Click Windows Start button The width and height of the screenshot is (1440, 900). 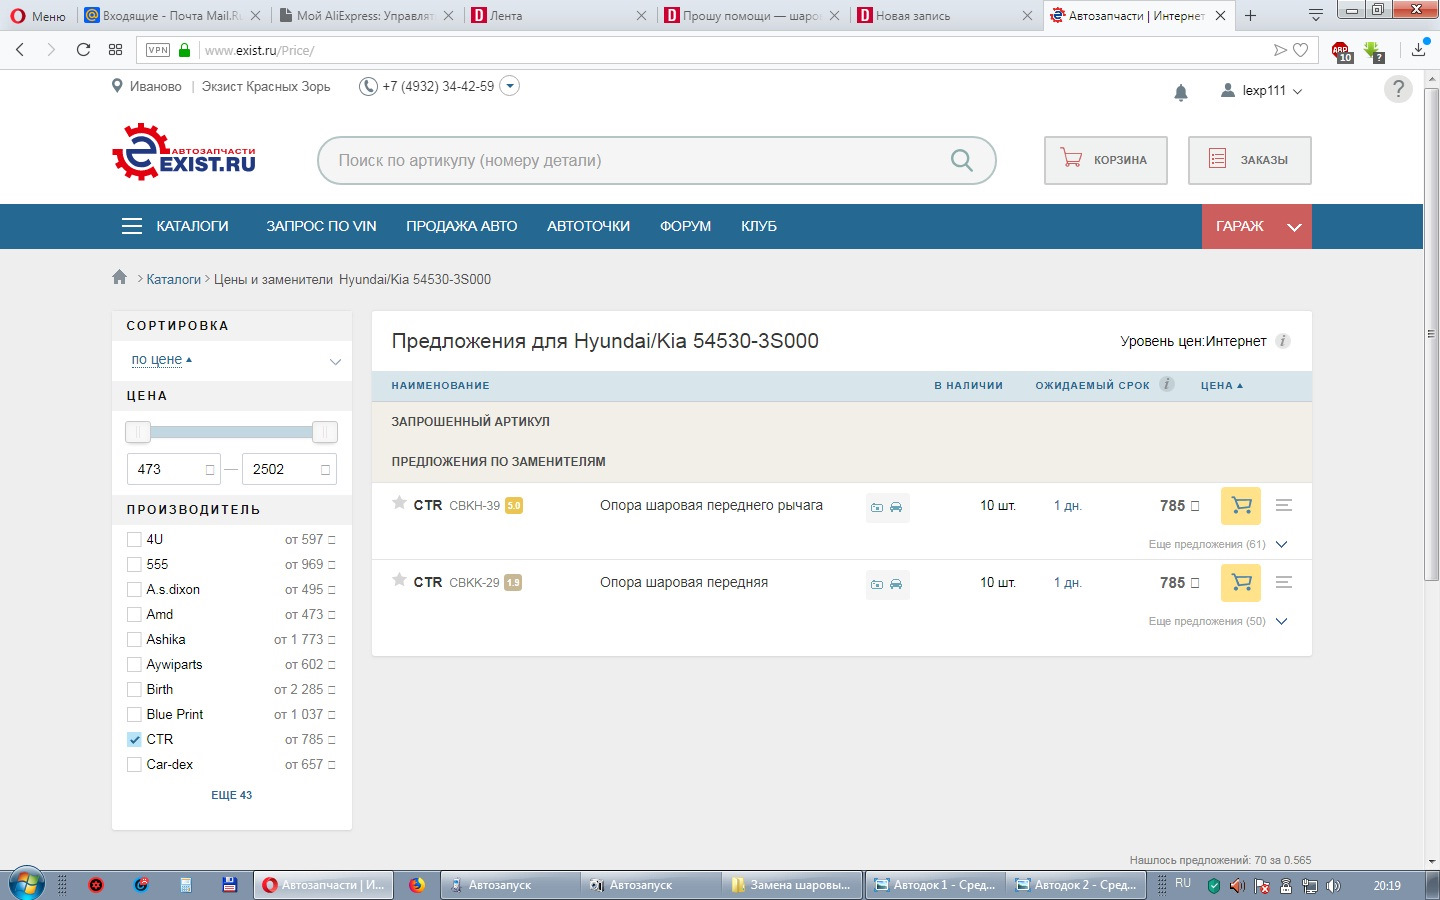click(26, 884)
